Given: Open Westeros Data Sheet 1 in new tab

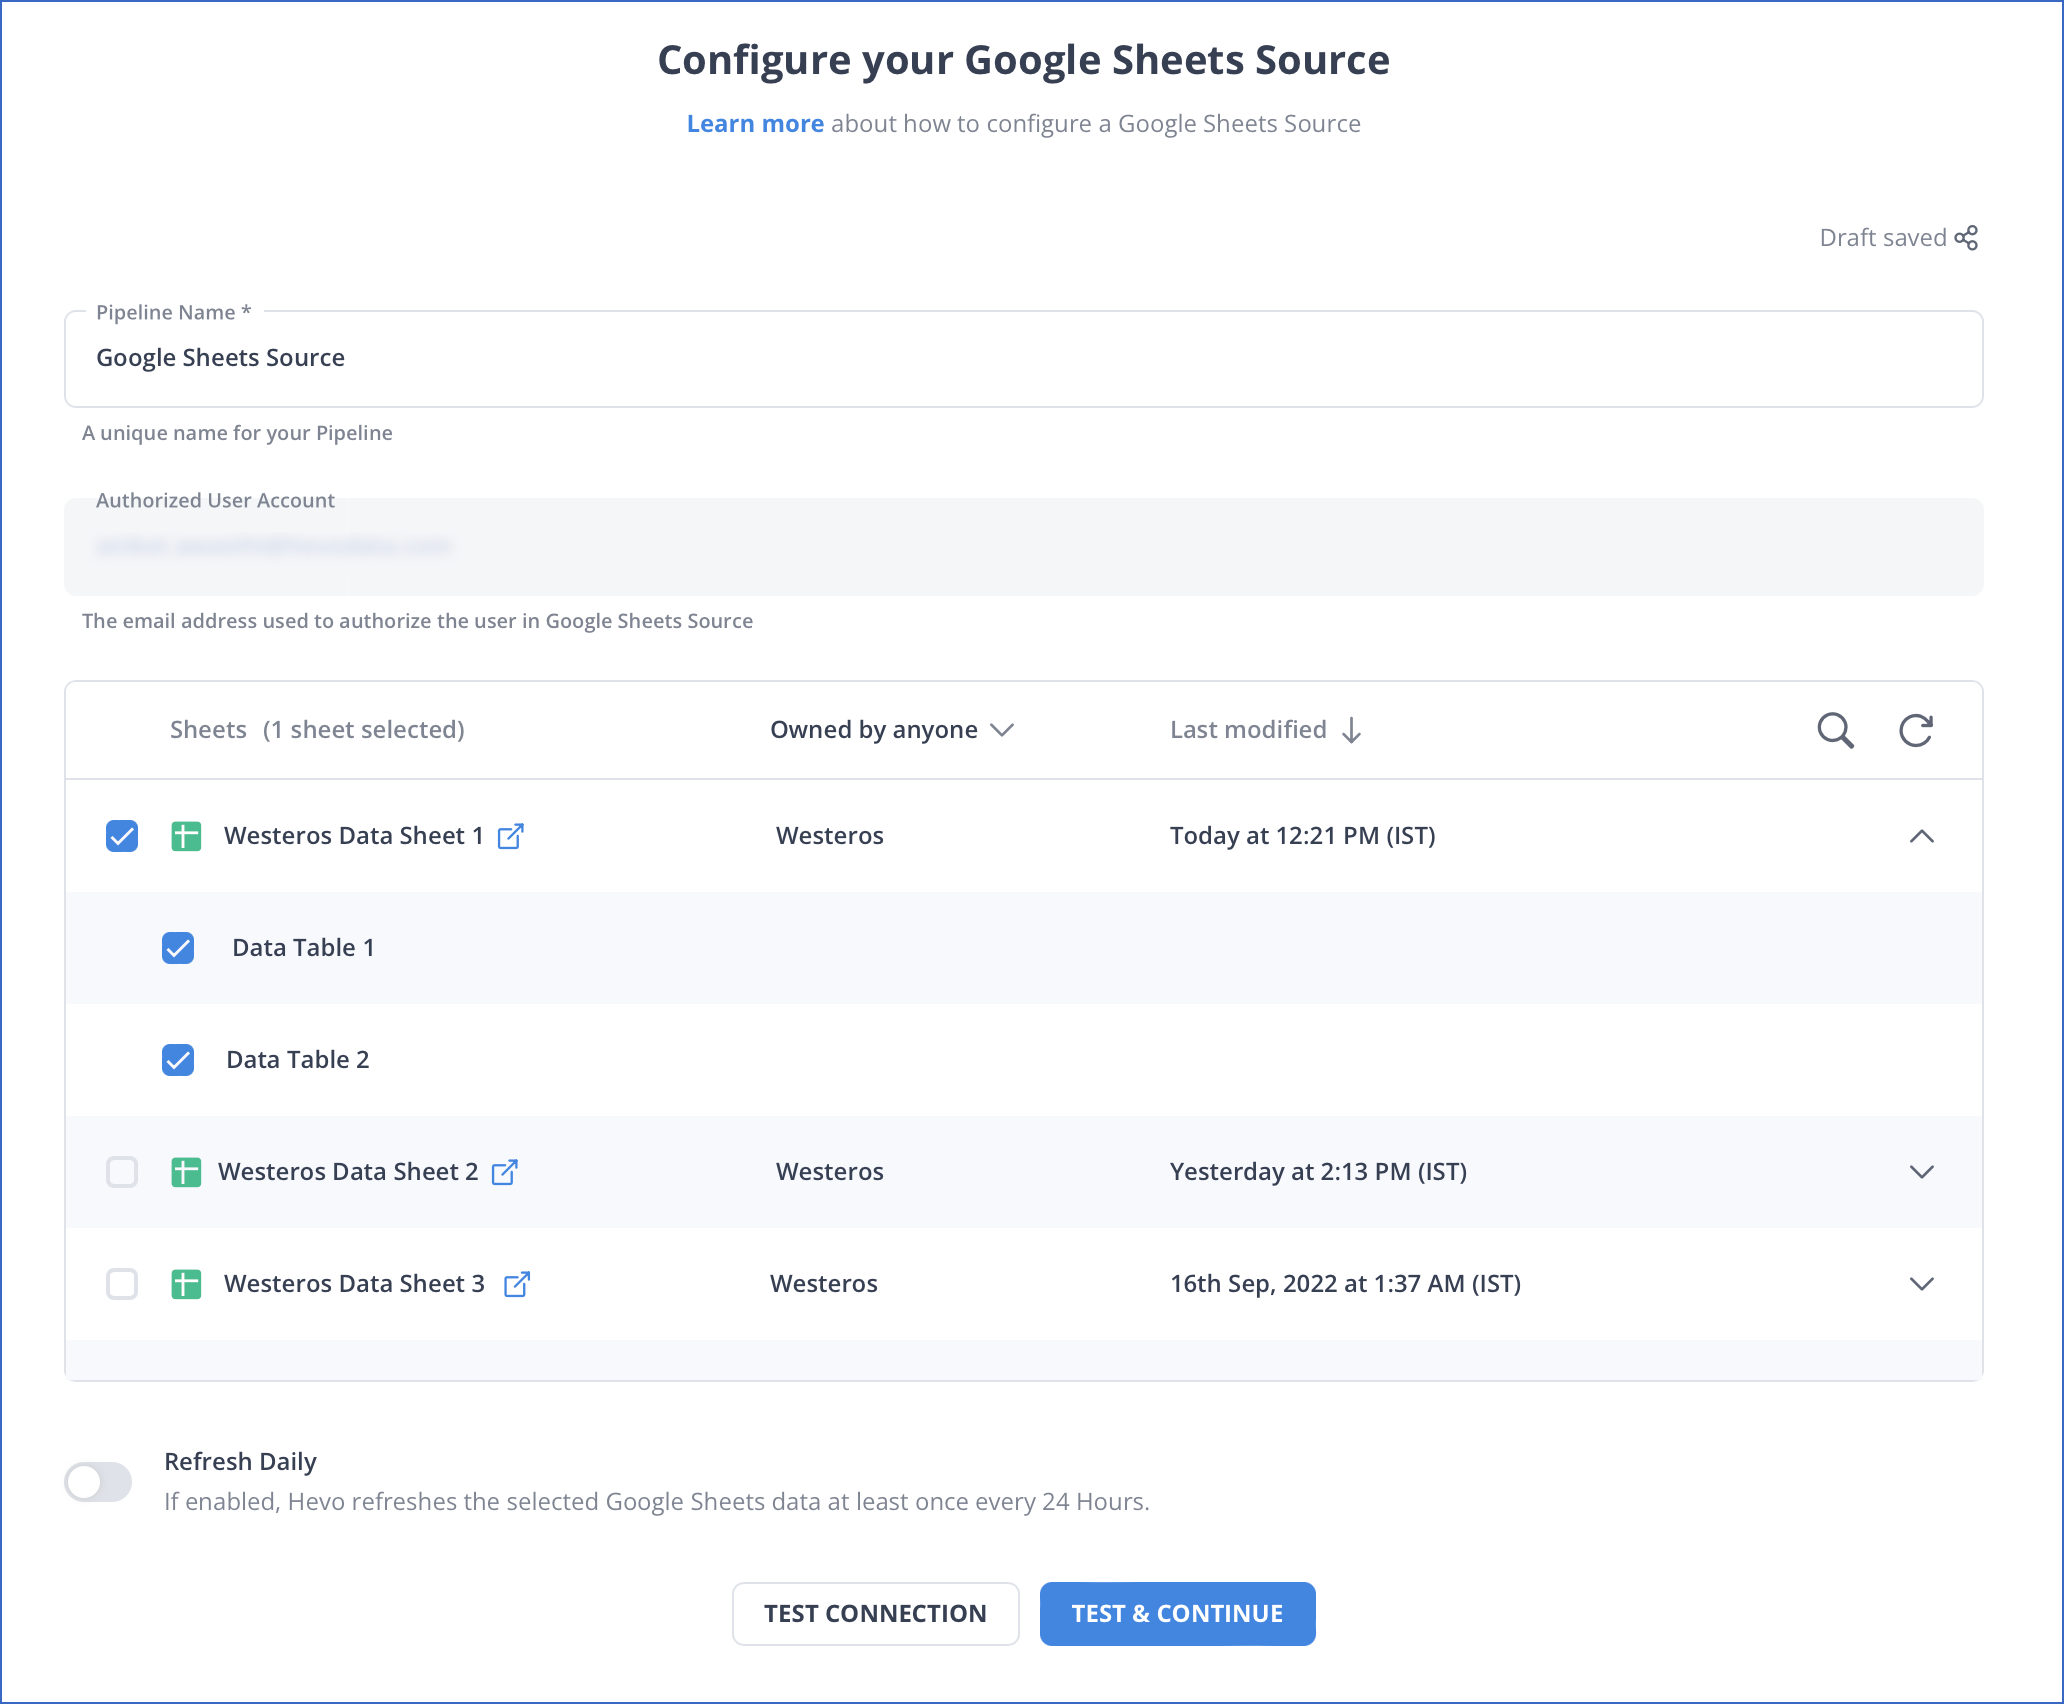Looking at the screenshot, I should (x=512, y=836).
